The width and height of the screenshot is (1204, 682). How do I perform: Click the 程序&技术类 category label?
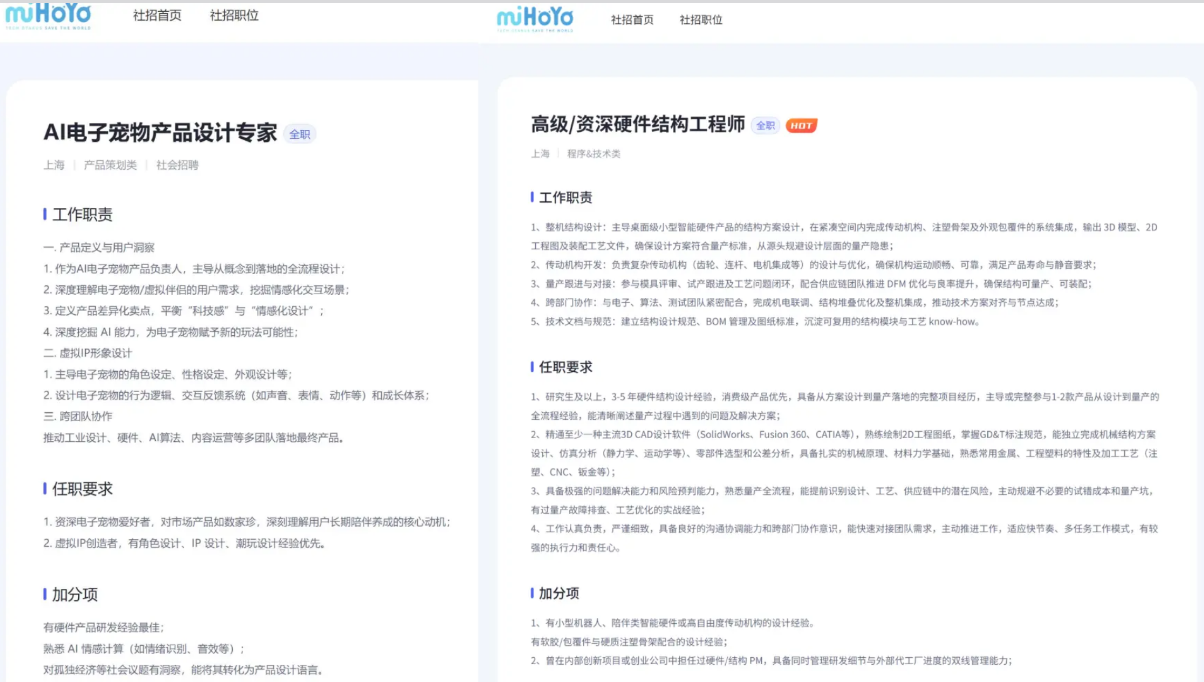coord(594,154)
